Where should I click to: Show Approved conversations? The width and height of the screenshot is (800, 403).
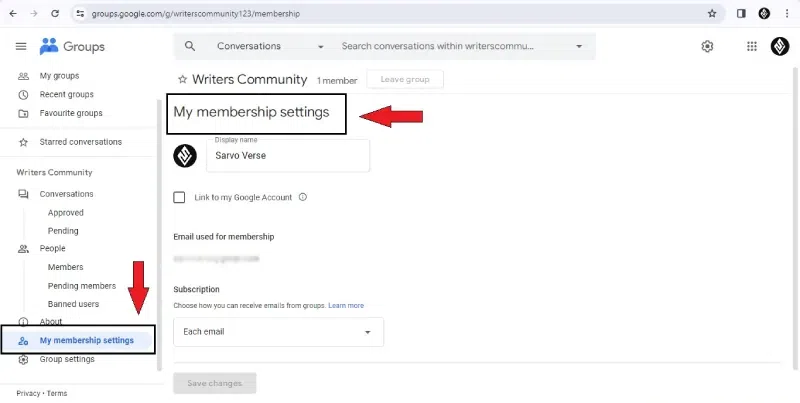click(66, 213)
